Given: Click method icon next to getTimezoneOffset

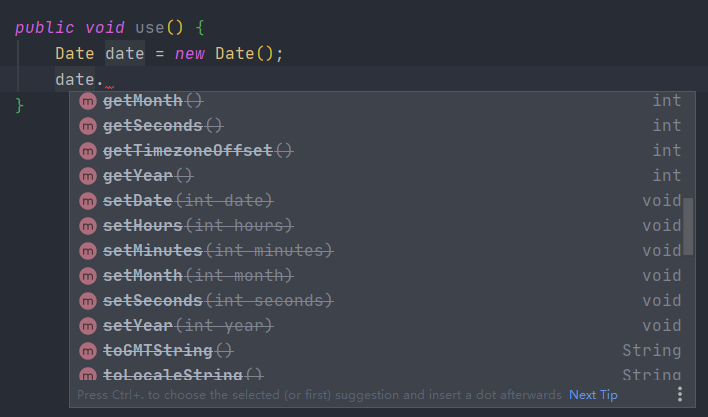Looking at the screenshot, I should [88, 151].
